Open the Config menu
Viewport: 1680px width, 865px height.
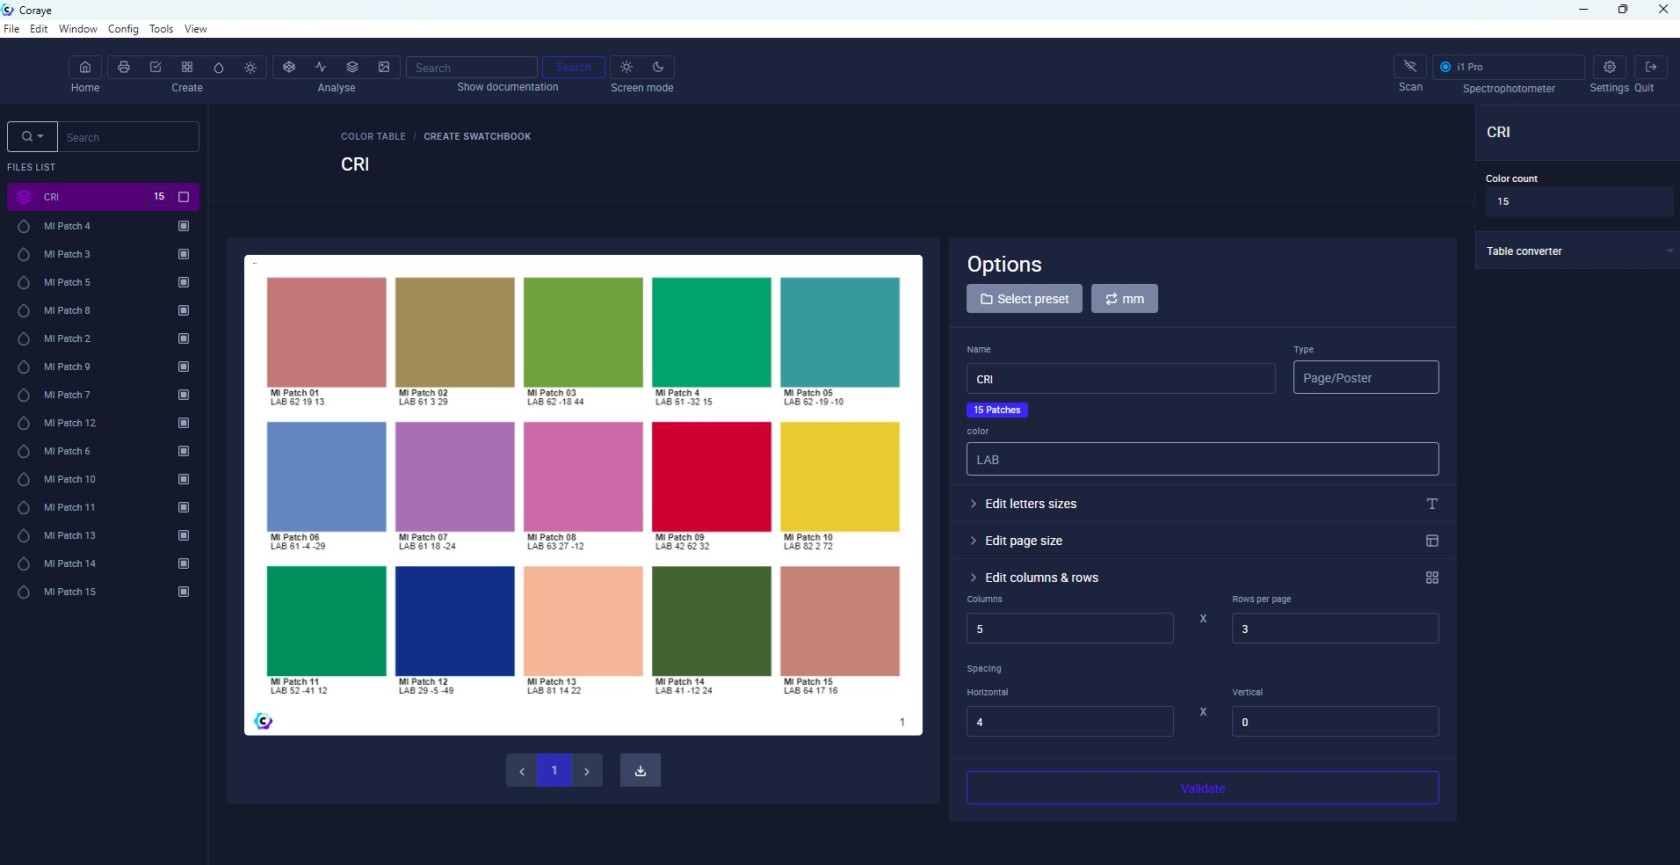pos(123,29)
